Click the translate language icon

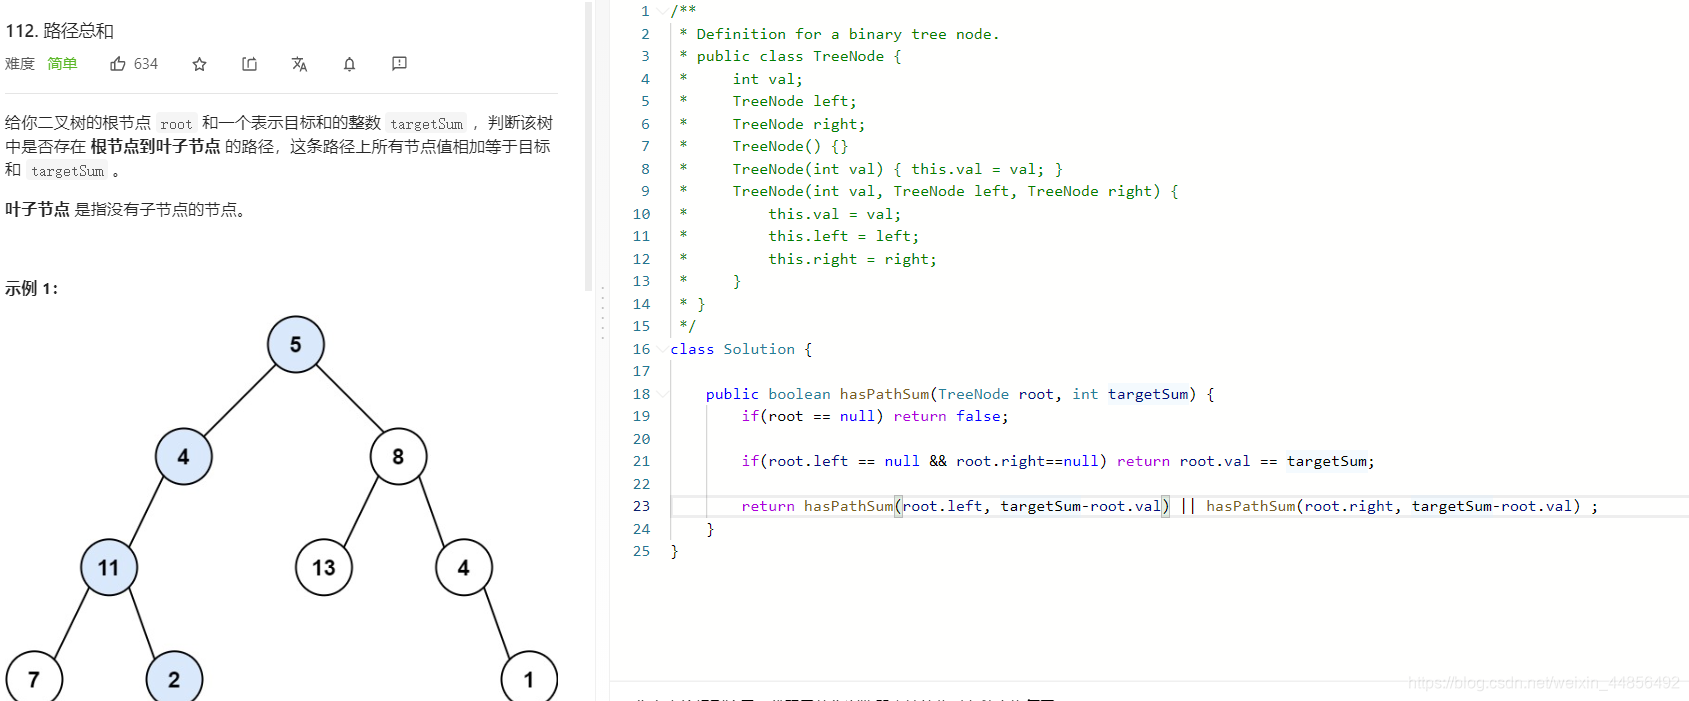pyautogui.click(x=299, y=64)
